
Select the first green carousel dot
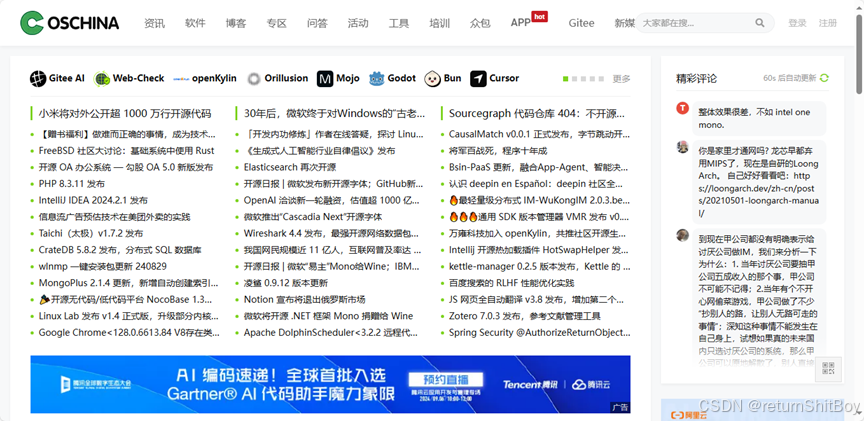(565, 79)
